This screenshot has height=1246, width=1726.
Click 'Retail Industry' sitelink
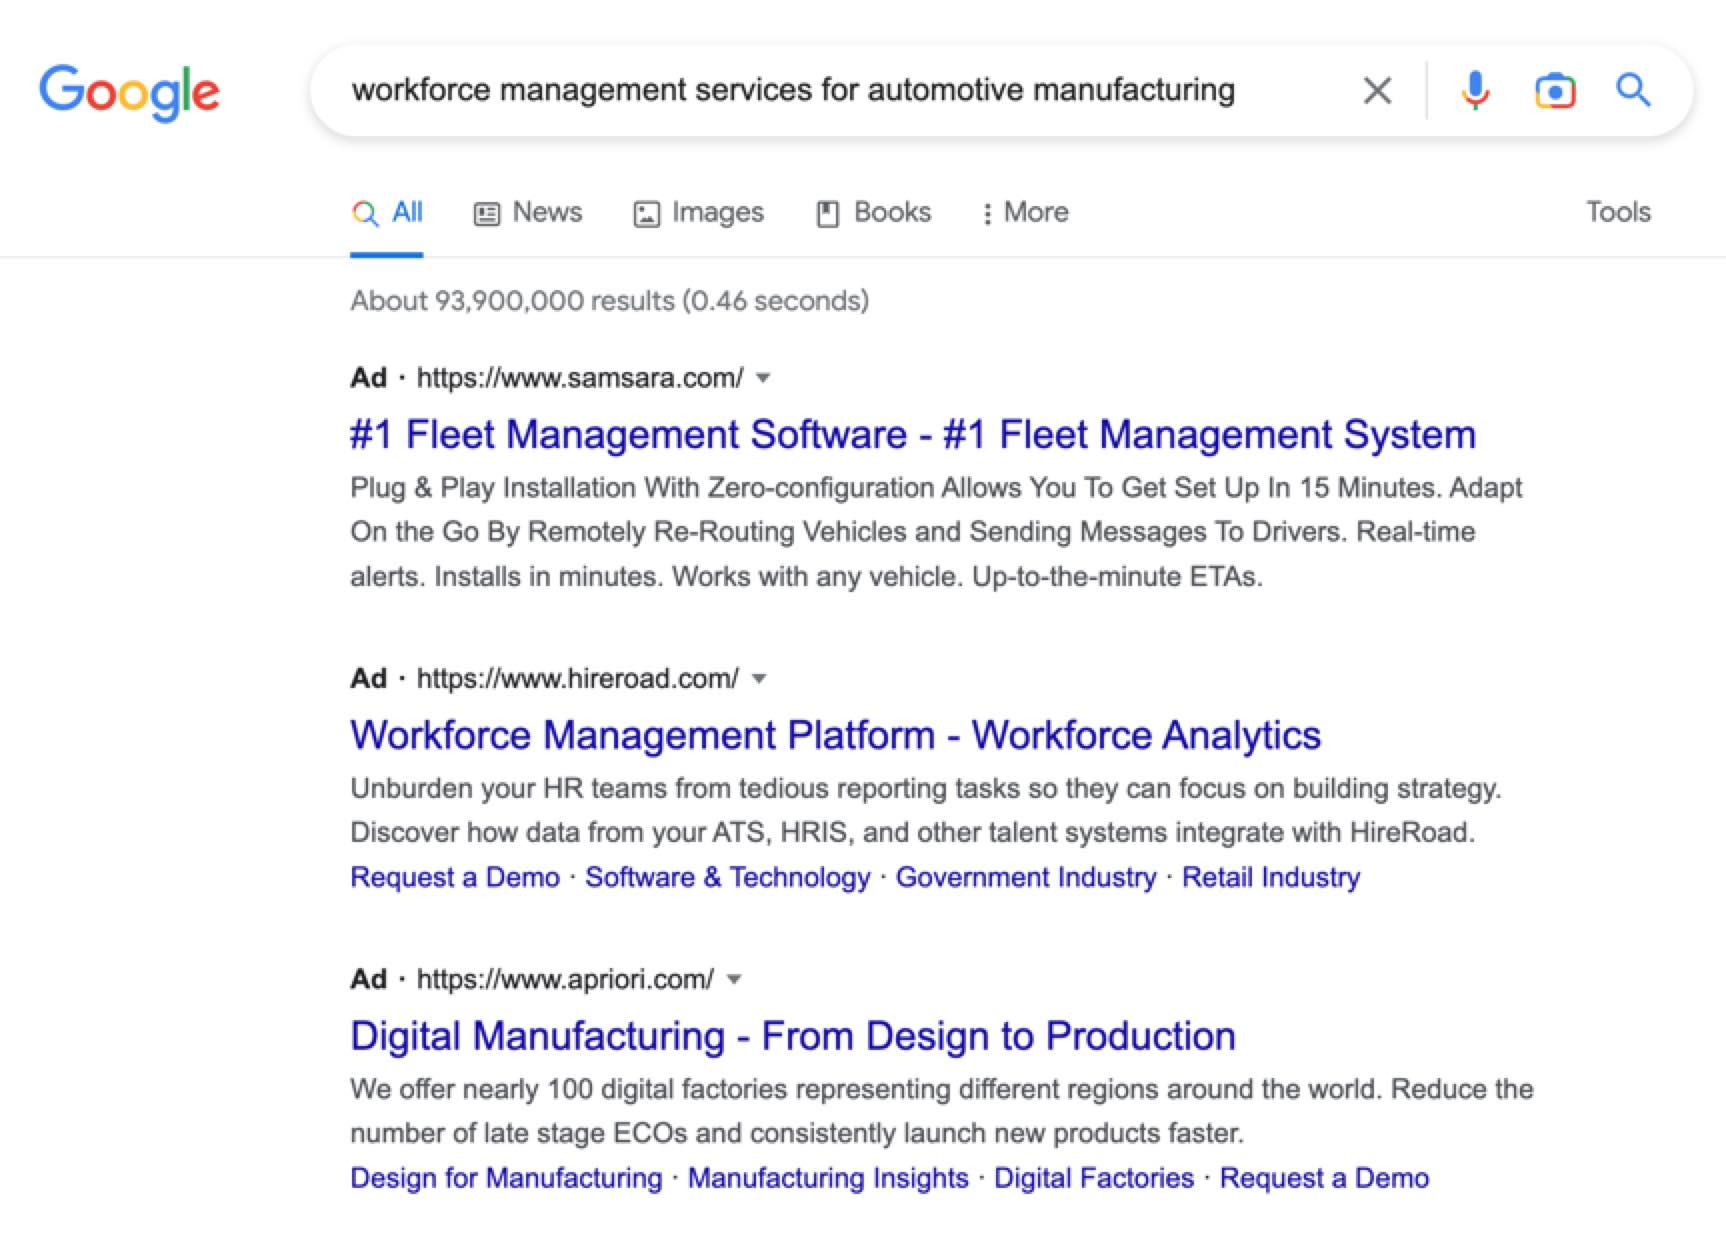(1271, 877)
